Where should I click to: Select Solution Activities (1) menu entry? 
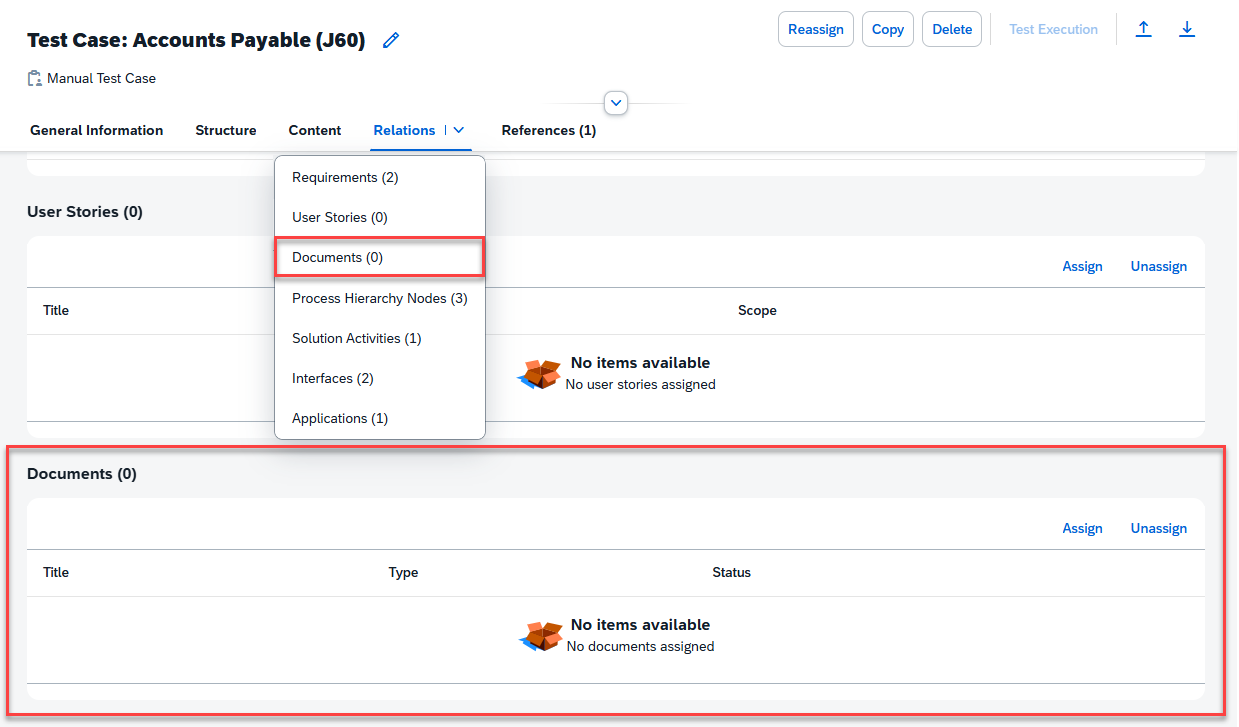point(356,338)
